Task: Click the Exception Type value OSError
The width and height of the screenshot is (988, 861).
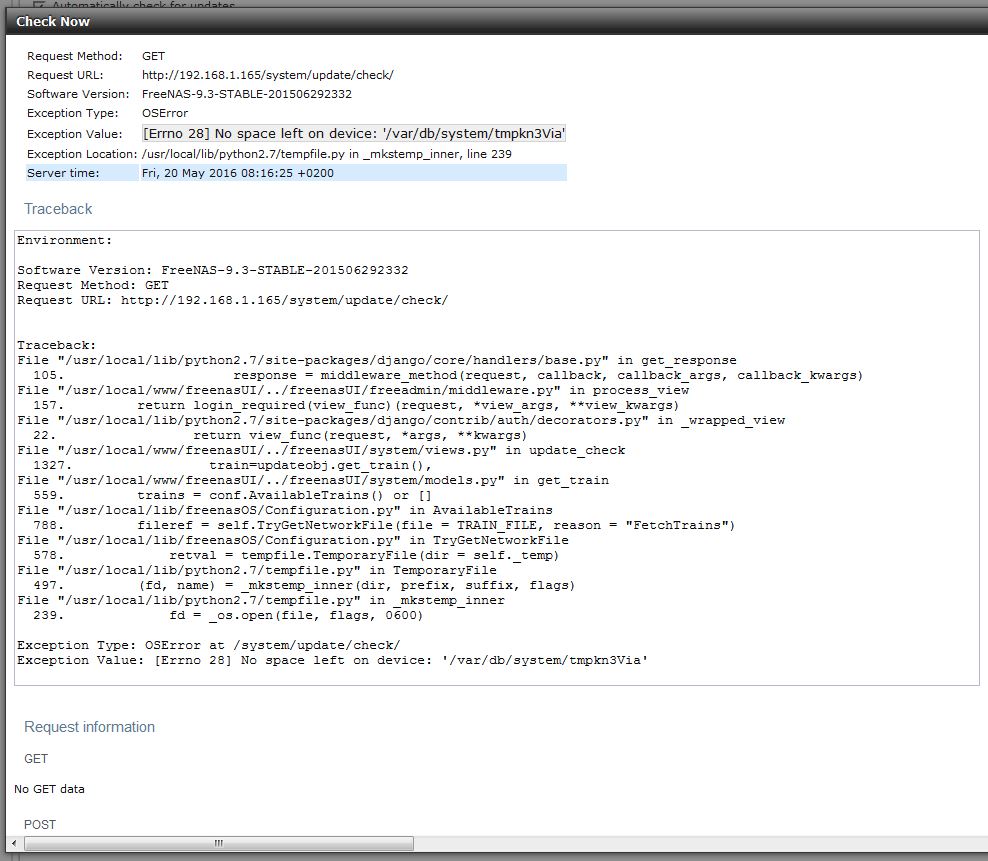Action: pyautogui.click(x=165, y=113)
